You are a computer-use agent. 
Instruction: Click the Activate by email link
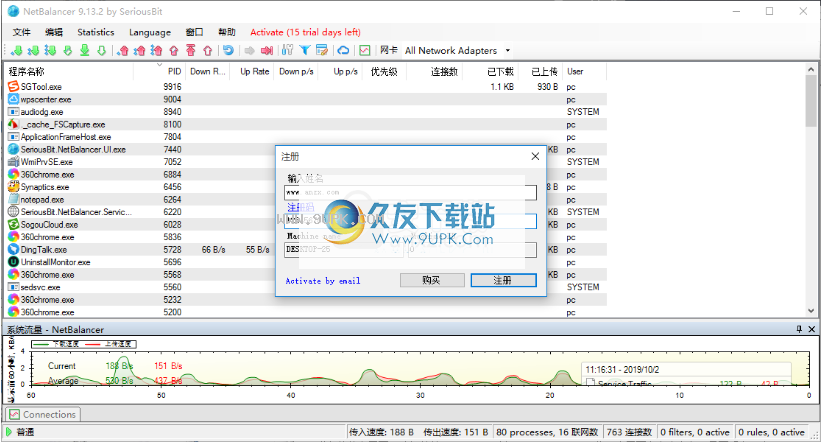tap(323, 281)
